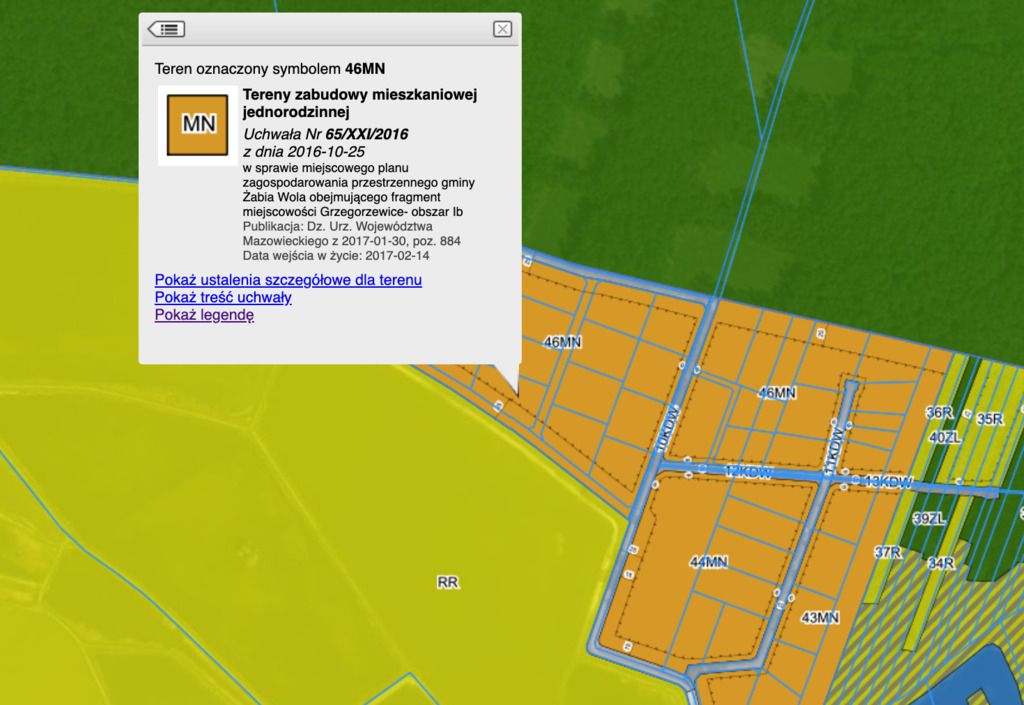Select the 34R parcel label
Image resolution: width=1024 pixels, height=705 pixels.
pyautogui.click(x=940, y=564)
